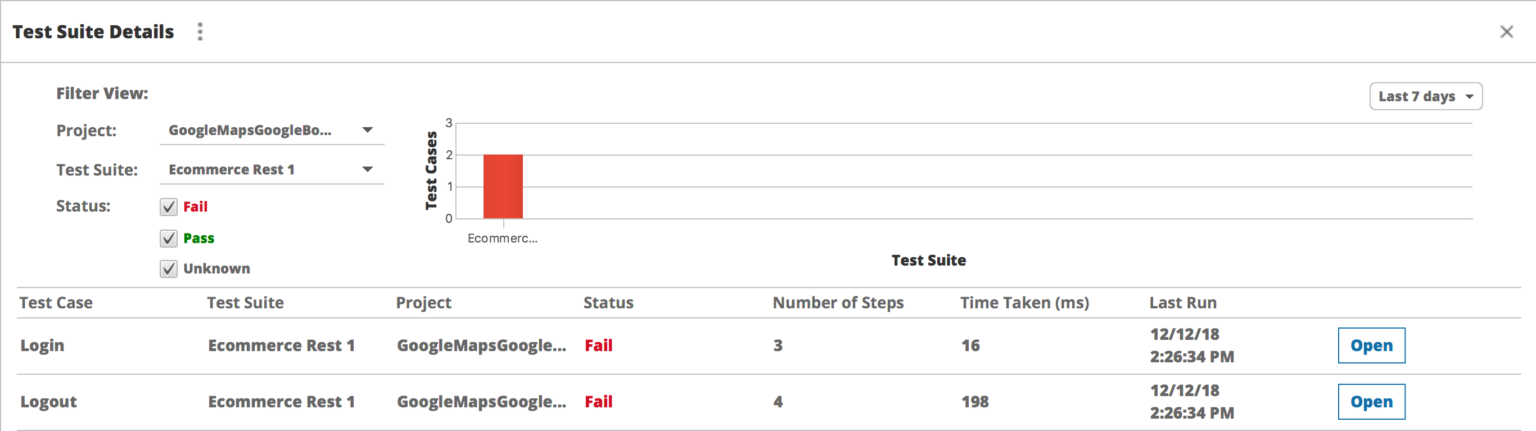Viewport: 1536px width, 431px height.
Task: Click the red Ecommerce bar in chart
Action: click(503, 186)
